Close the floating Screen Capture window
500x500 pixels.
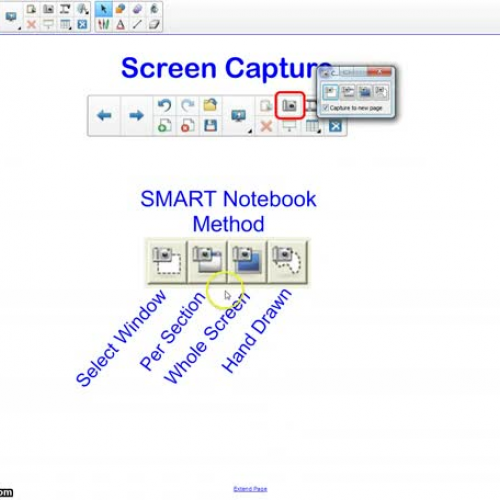pyautogui.click(x=379, y=72)
